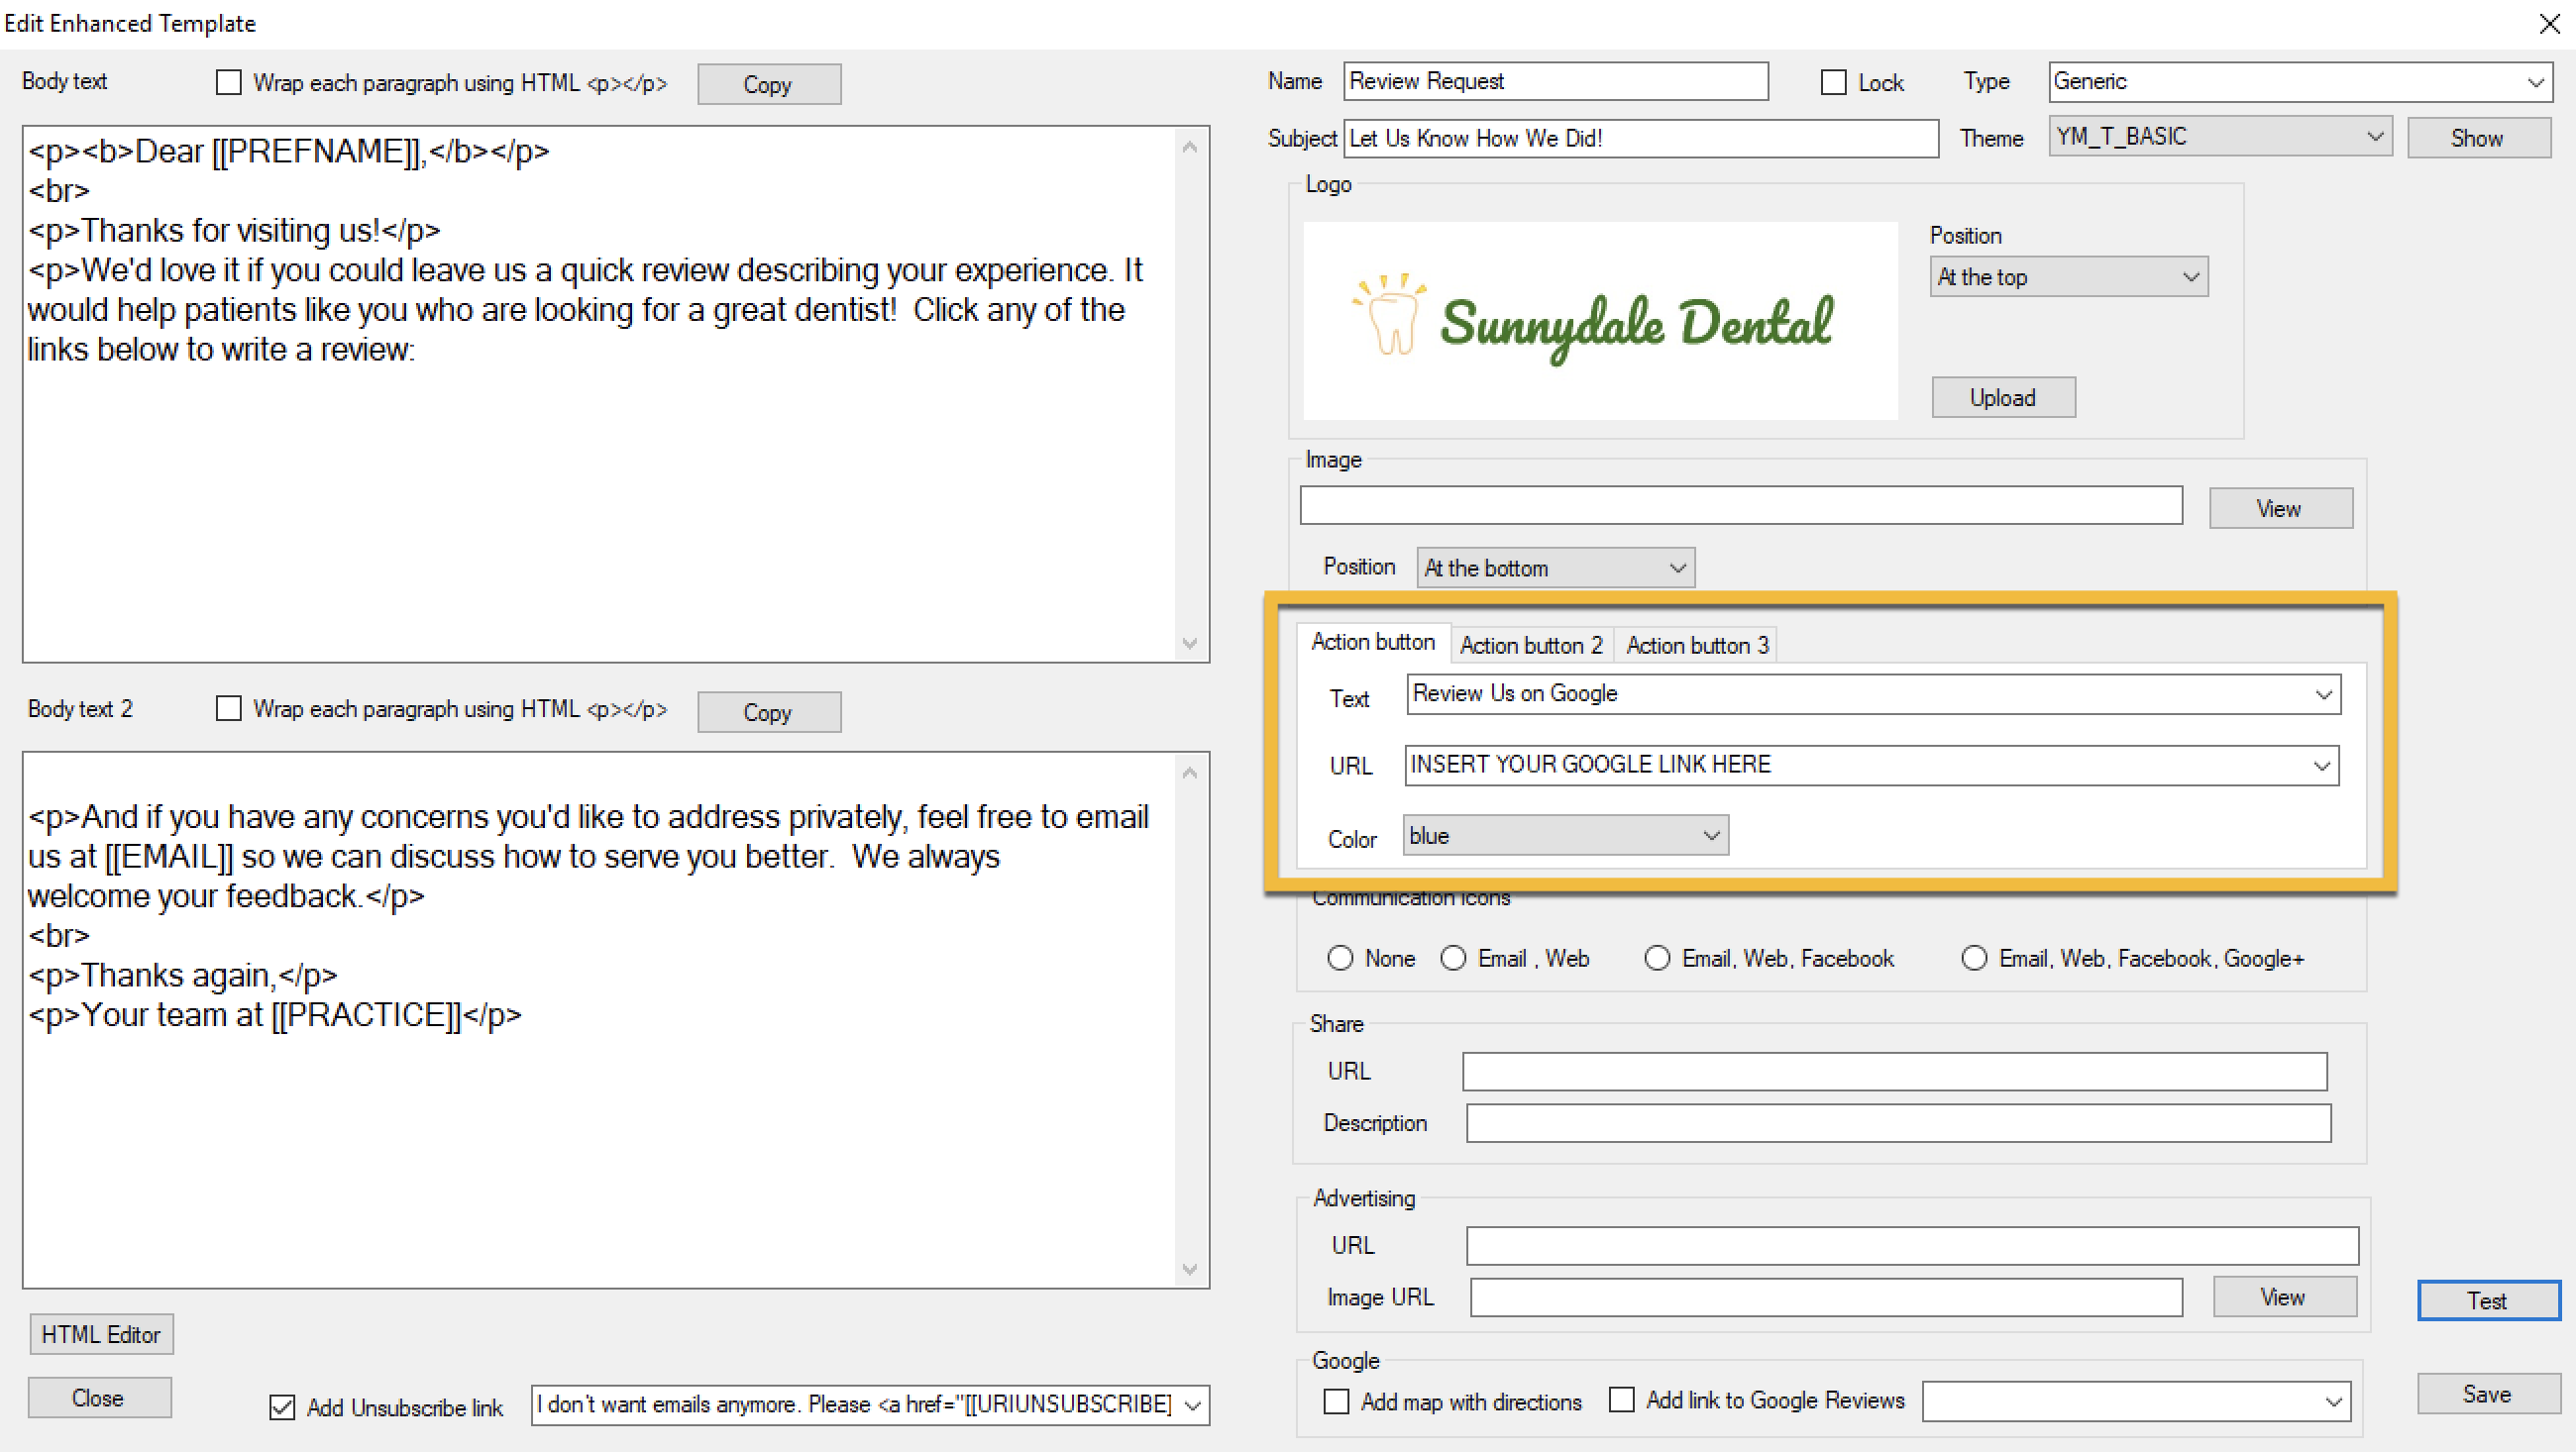The height and width of the screenshot is (1452, 2576).
Task: Click the Image path input field
Action: coord(1740,505)
